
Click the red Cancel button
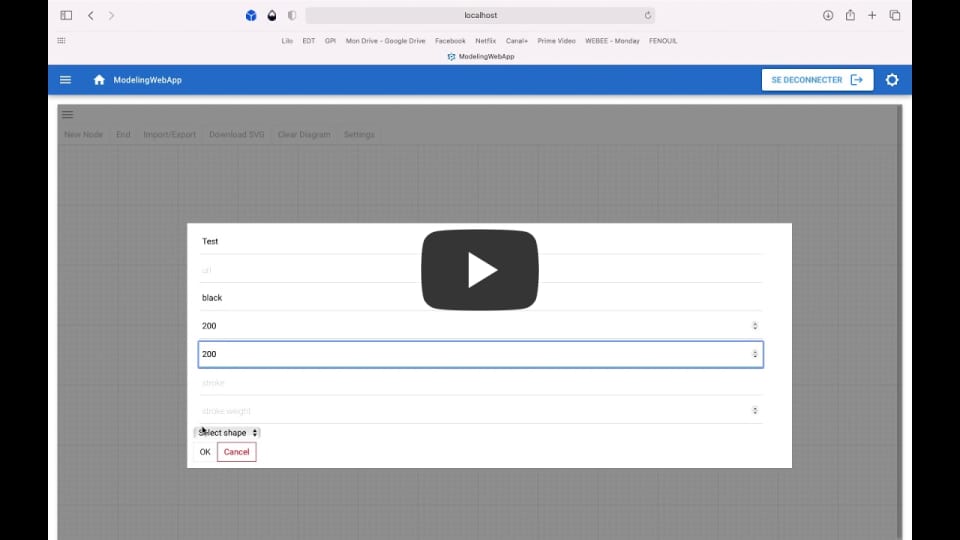click(236, 452)
